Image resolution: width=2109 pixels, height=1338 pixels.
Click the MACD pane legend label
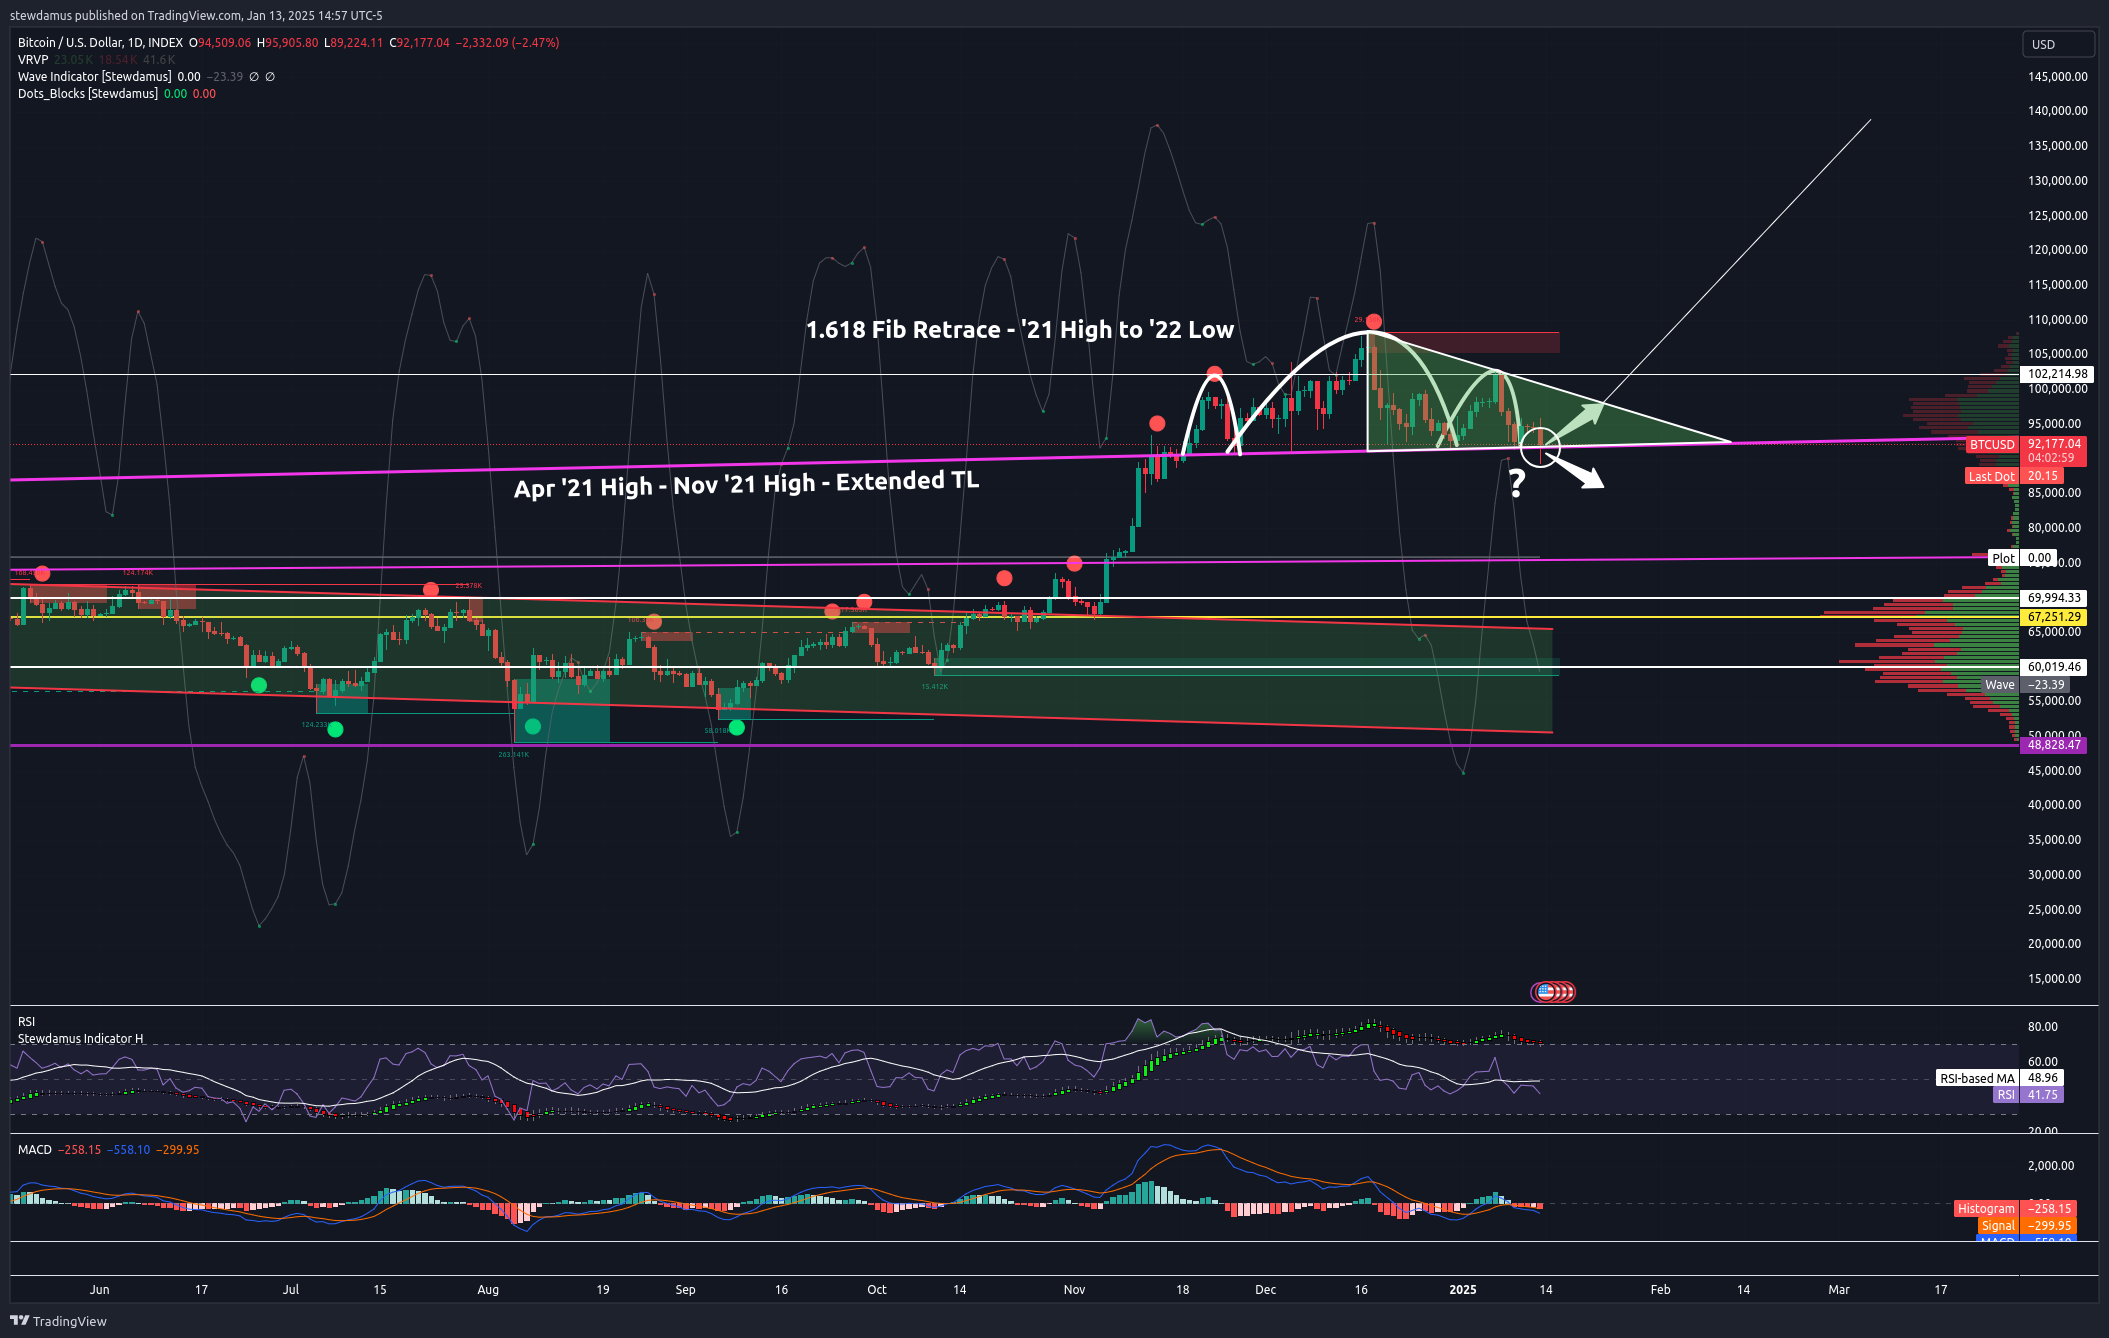click(35, 1150)
